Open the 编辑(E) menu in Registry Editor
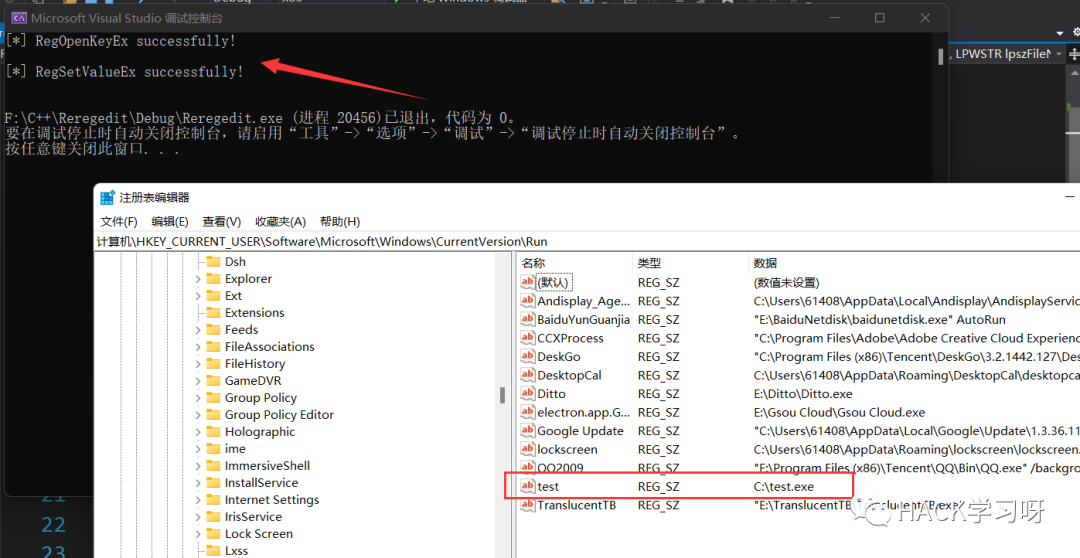Image resolution: width=1080 pixels, height=558 pixels. (169, 221)
